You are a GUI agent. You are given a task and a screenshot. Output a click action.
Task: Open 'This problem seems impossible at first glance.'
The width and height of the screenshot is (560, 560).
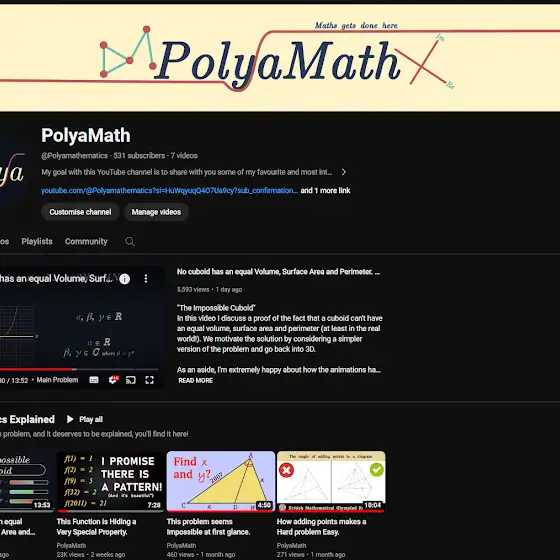click(208, 527)
